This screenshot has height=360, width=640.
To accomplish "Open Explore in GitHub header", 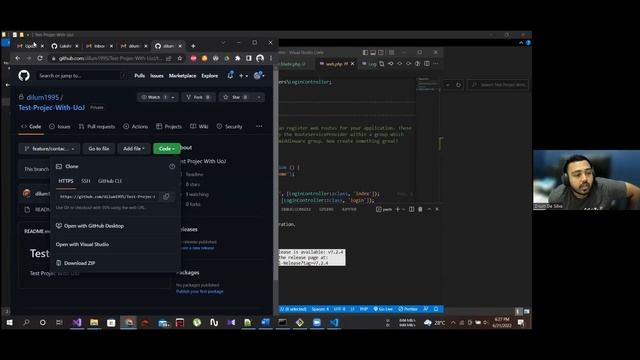I will [210, 76].
